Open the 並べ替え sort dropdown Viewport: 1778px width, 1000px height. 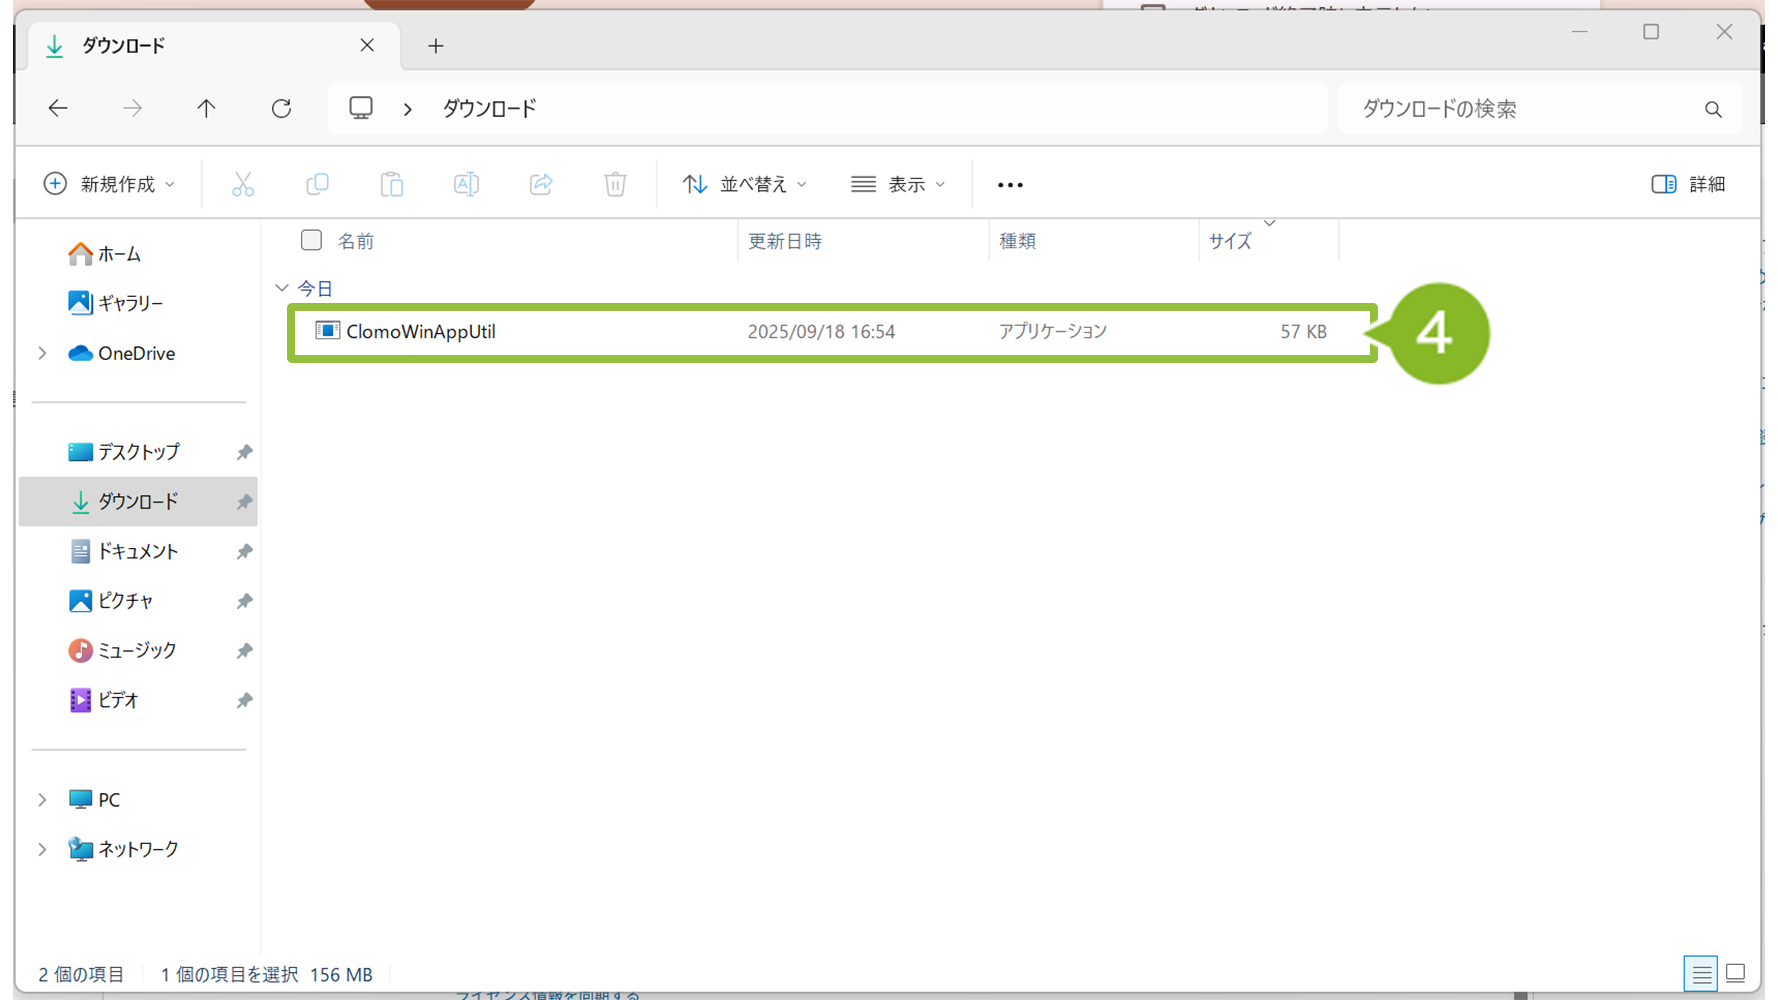[x=745, y=184]
